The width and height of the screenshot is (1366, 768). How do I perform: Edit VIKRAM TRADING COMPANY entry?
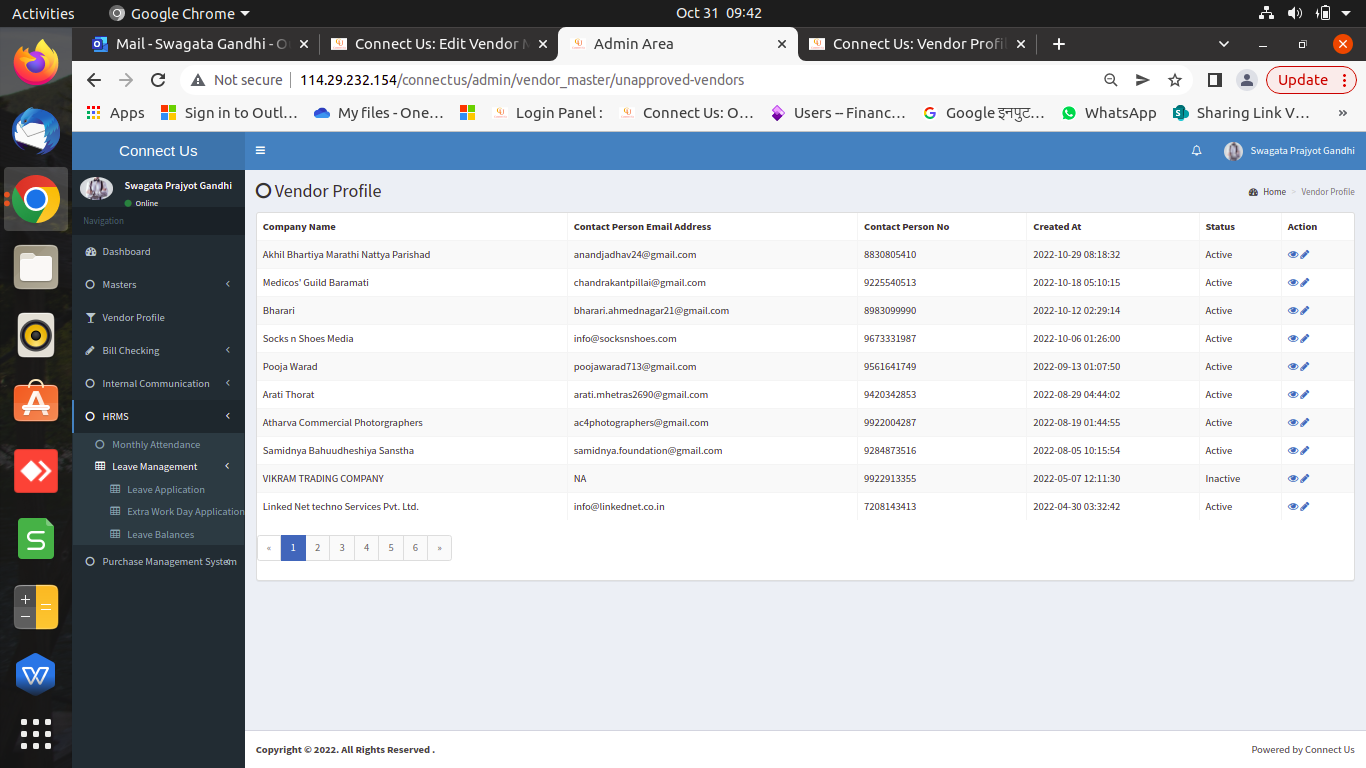(x=1305, y=479)
